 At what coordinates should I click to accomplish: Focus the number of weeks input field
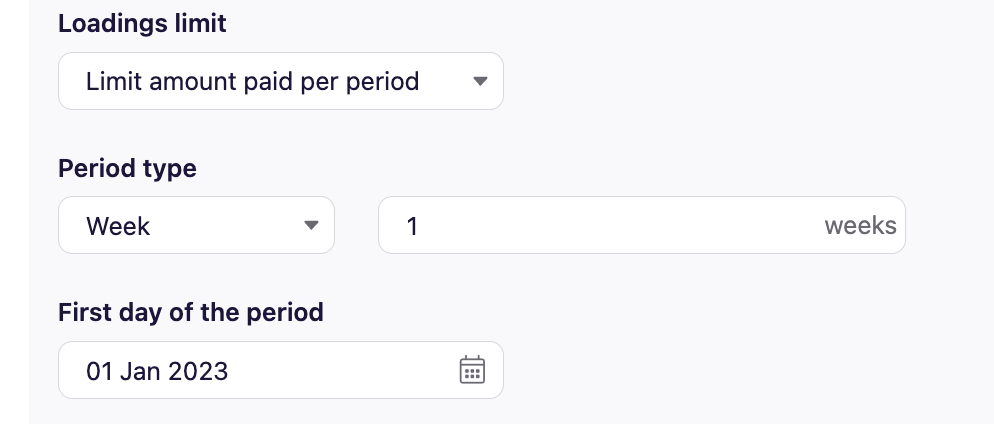[600, 226]
